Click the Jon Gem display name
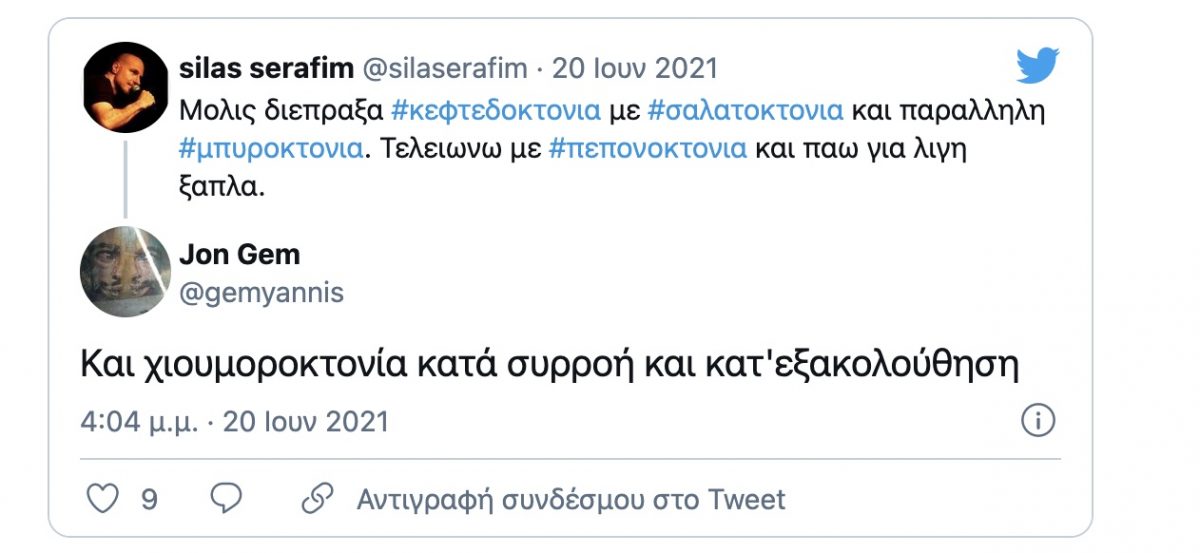The image size is (1200, 553). tap(239, 255)
